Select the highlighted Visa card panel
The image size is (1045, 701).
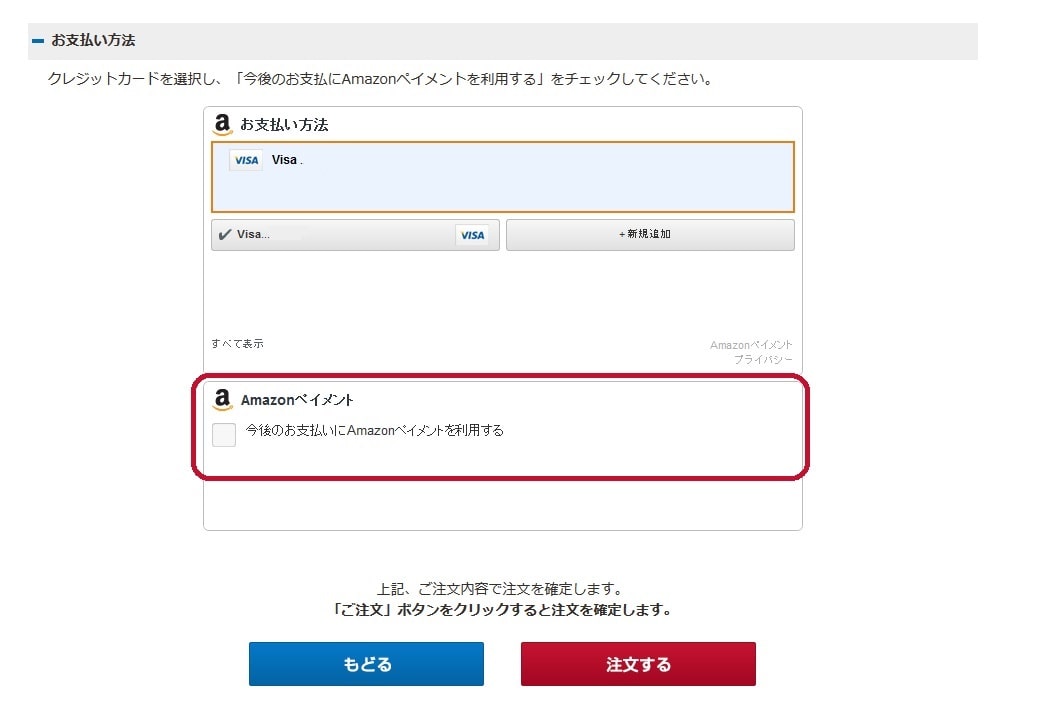point(503,177)
